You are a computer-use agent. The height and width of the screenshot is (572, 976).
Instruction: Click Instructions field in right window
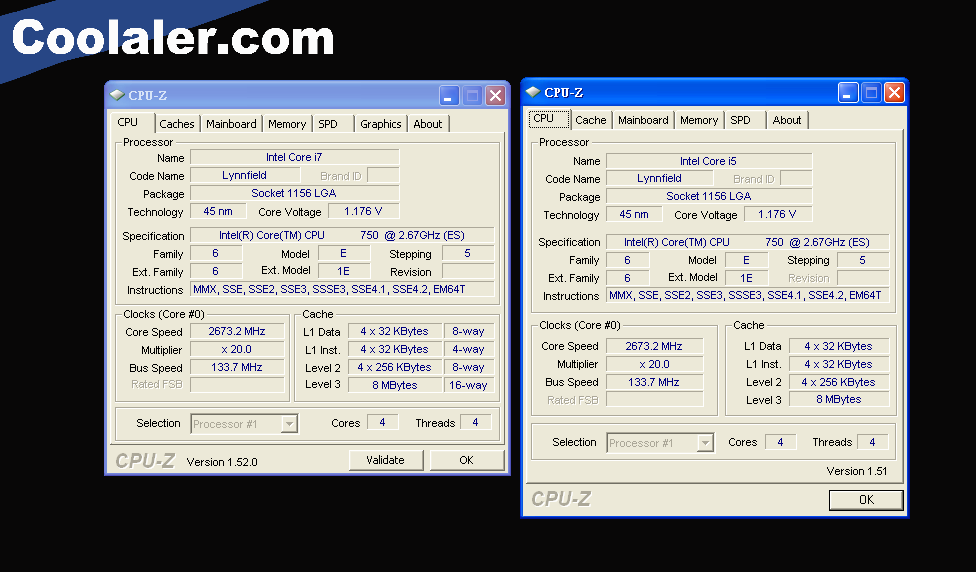point(748,296)
